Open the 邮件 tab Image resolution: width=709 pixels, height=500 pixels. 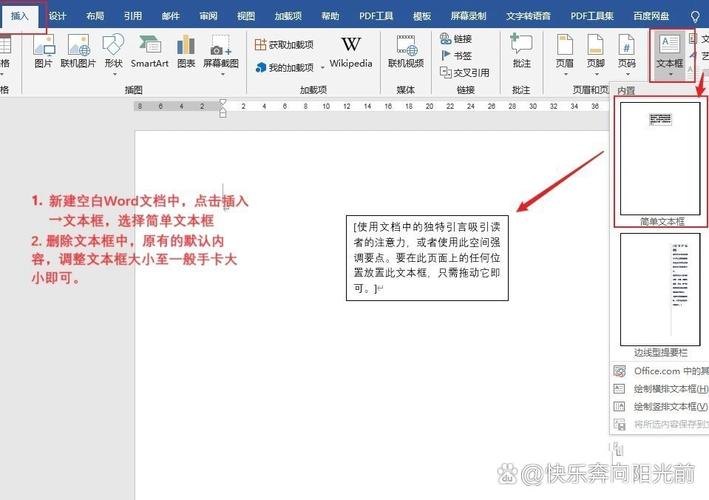170,16
